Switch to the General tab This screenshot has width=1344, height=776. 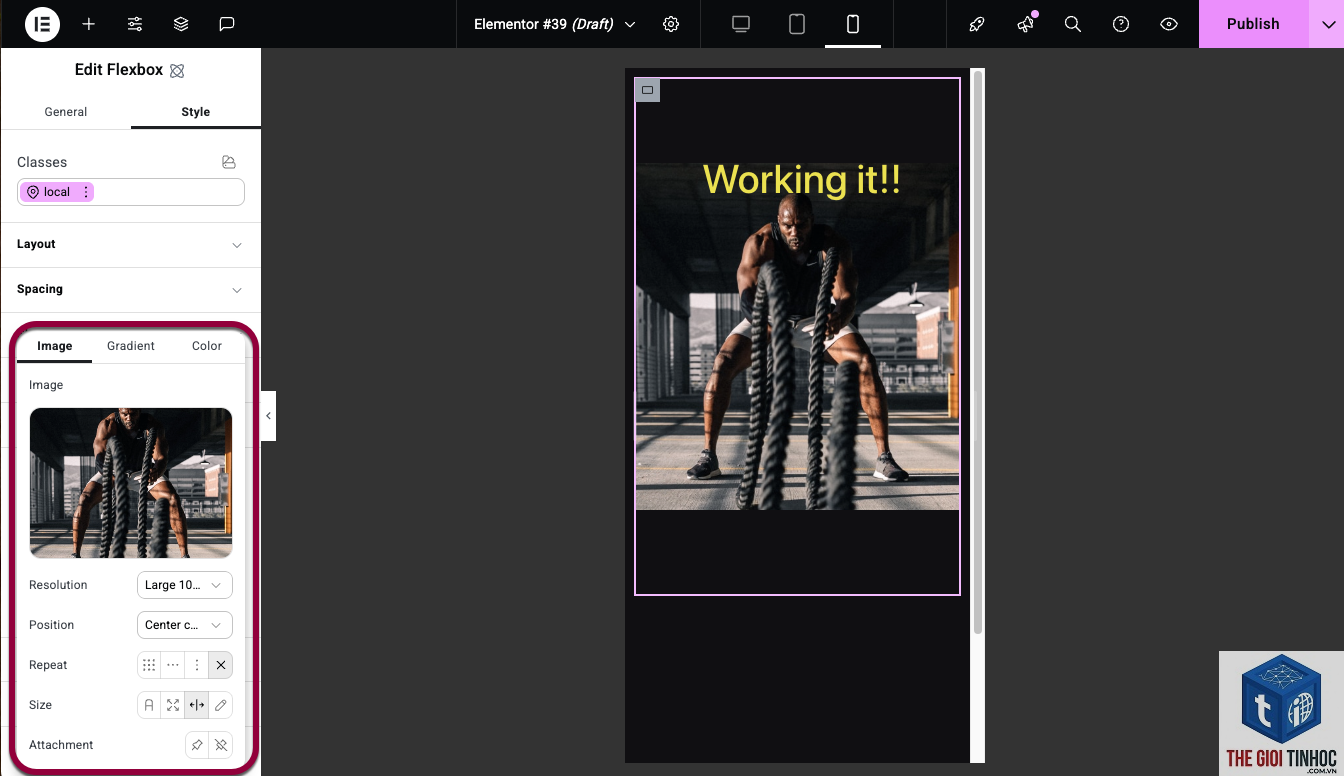pos(66,112)
